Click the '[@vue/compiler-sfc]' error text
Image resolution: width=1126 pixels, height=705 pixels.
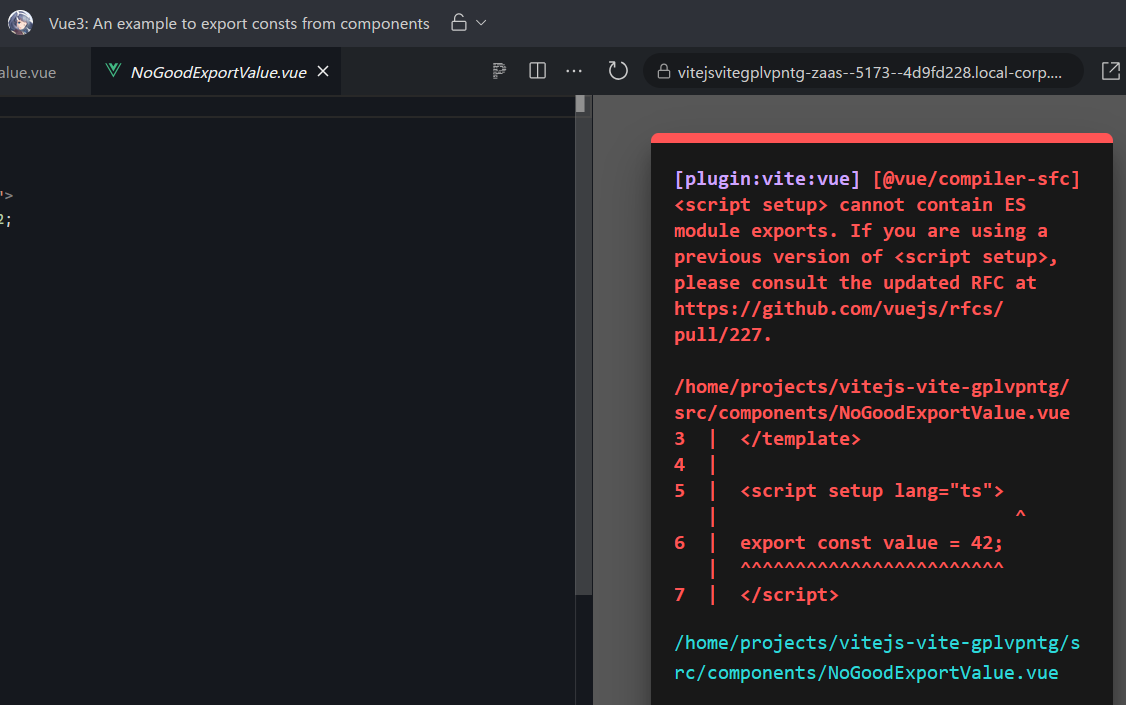pyautogui.click(x=976, y=179)
